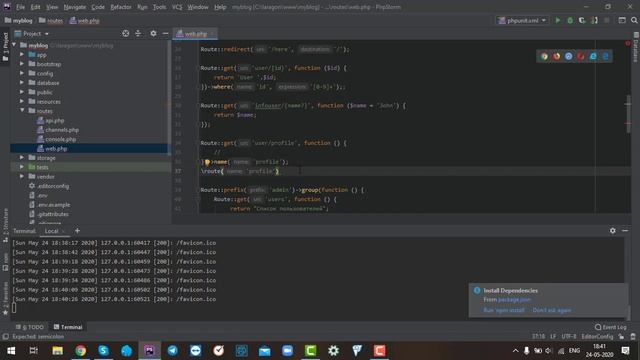Expand the database folder
640x360 pixels.
(x=22, y=83)
